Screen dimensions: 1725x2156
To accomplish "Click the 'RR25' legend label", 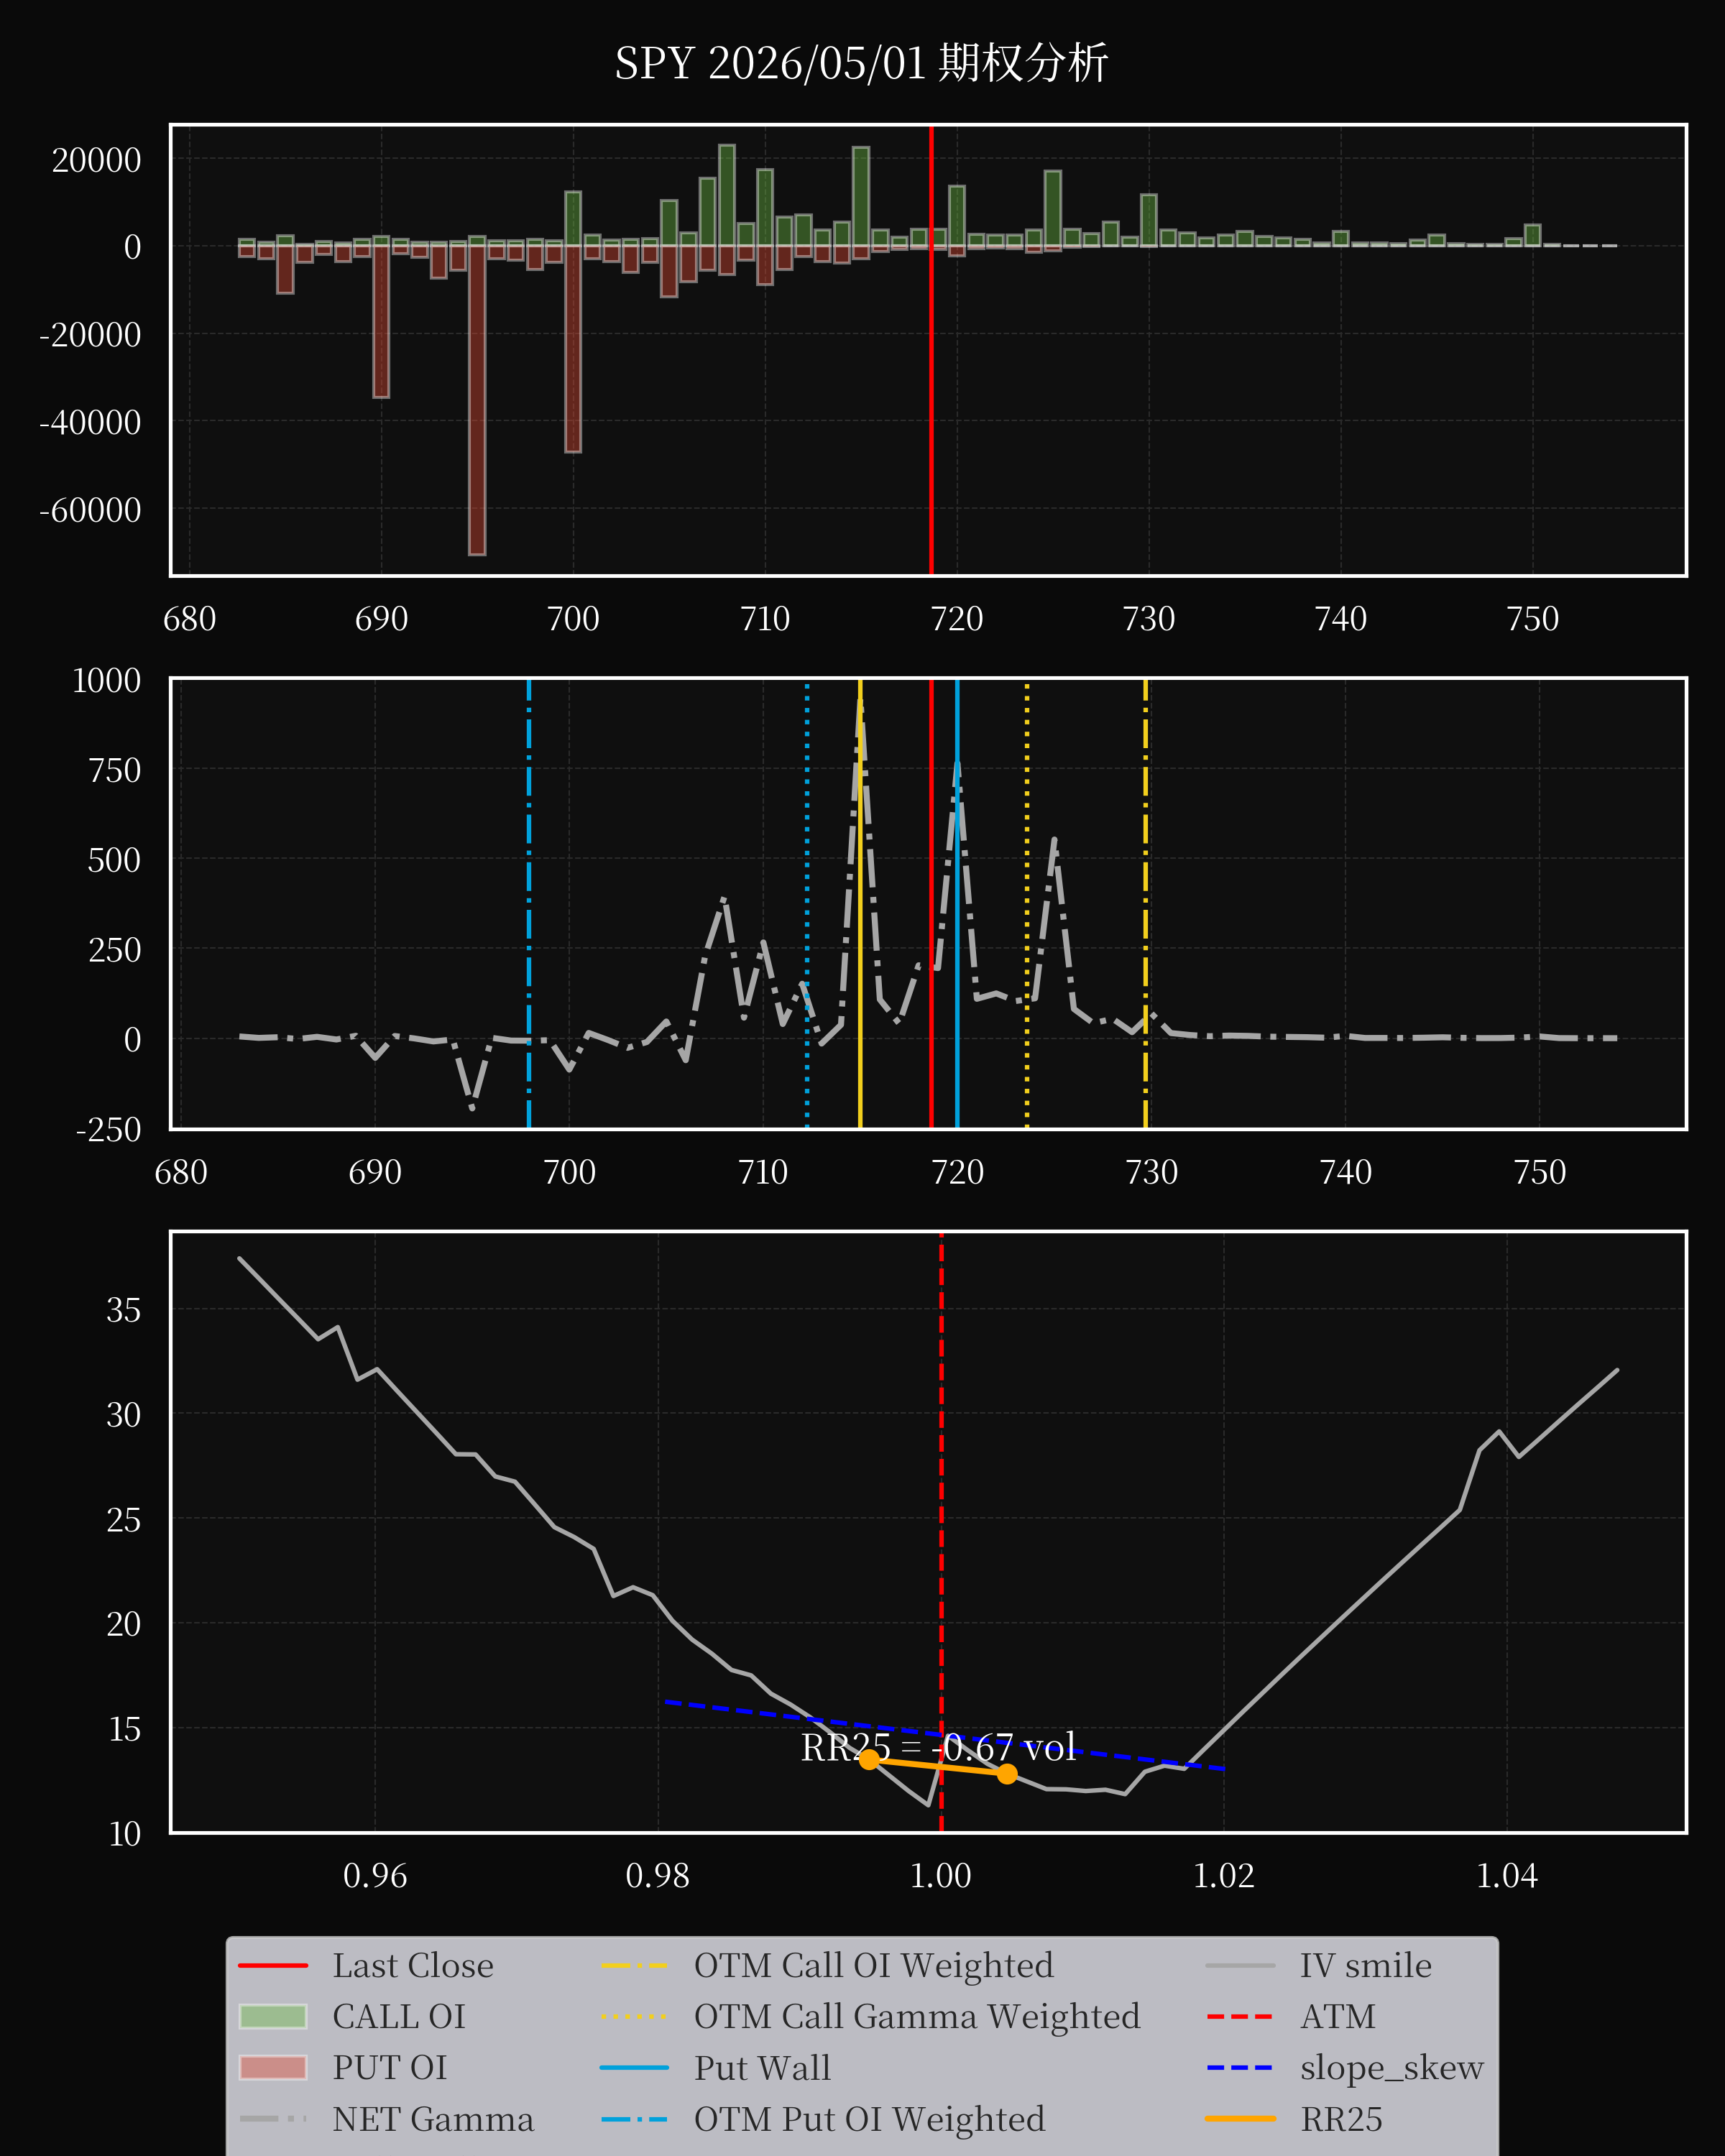I will pyautogui.click(x=1341, y=2119).
